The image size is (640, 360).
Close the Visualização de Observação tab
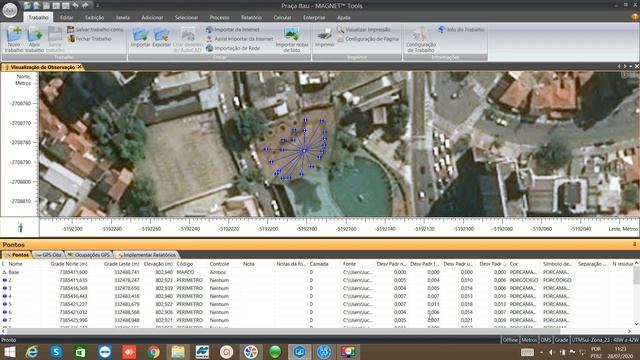click(x=80, y=67)
